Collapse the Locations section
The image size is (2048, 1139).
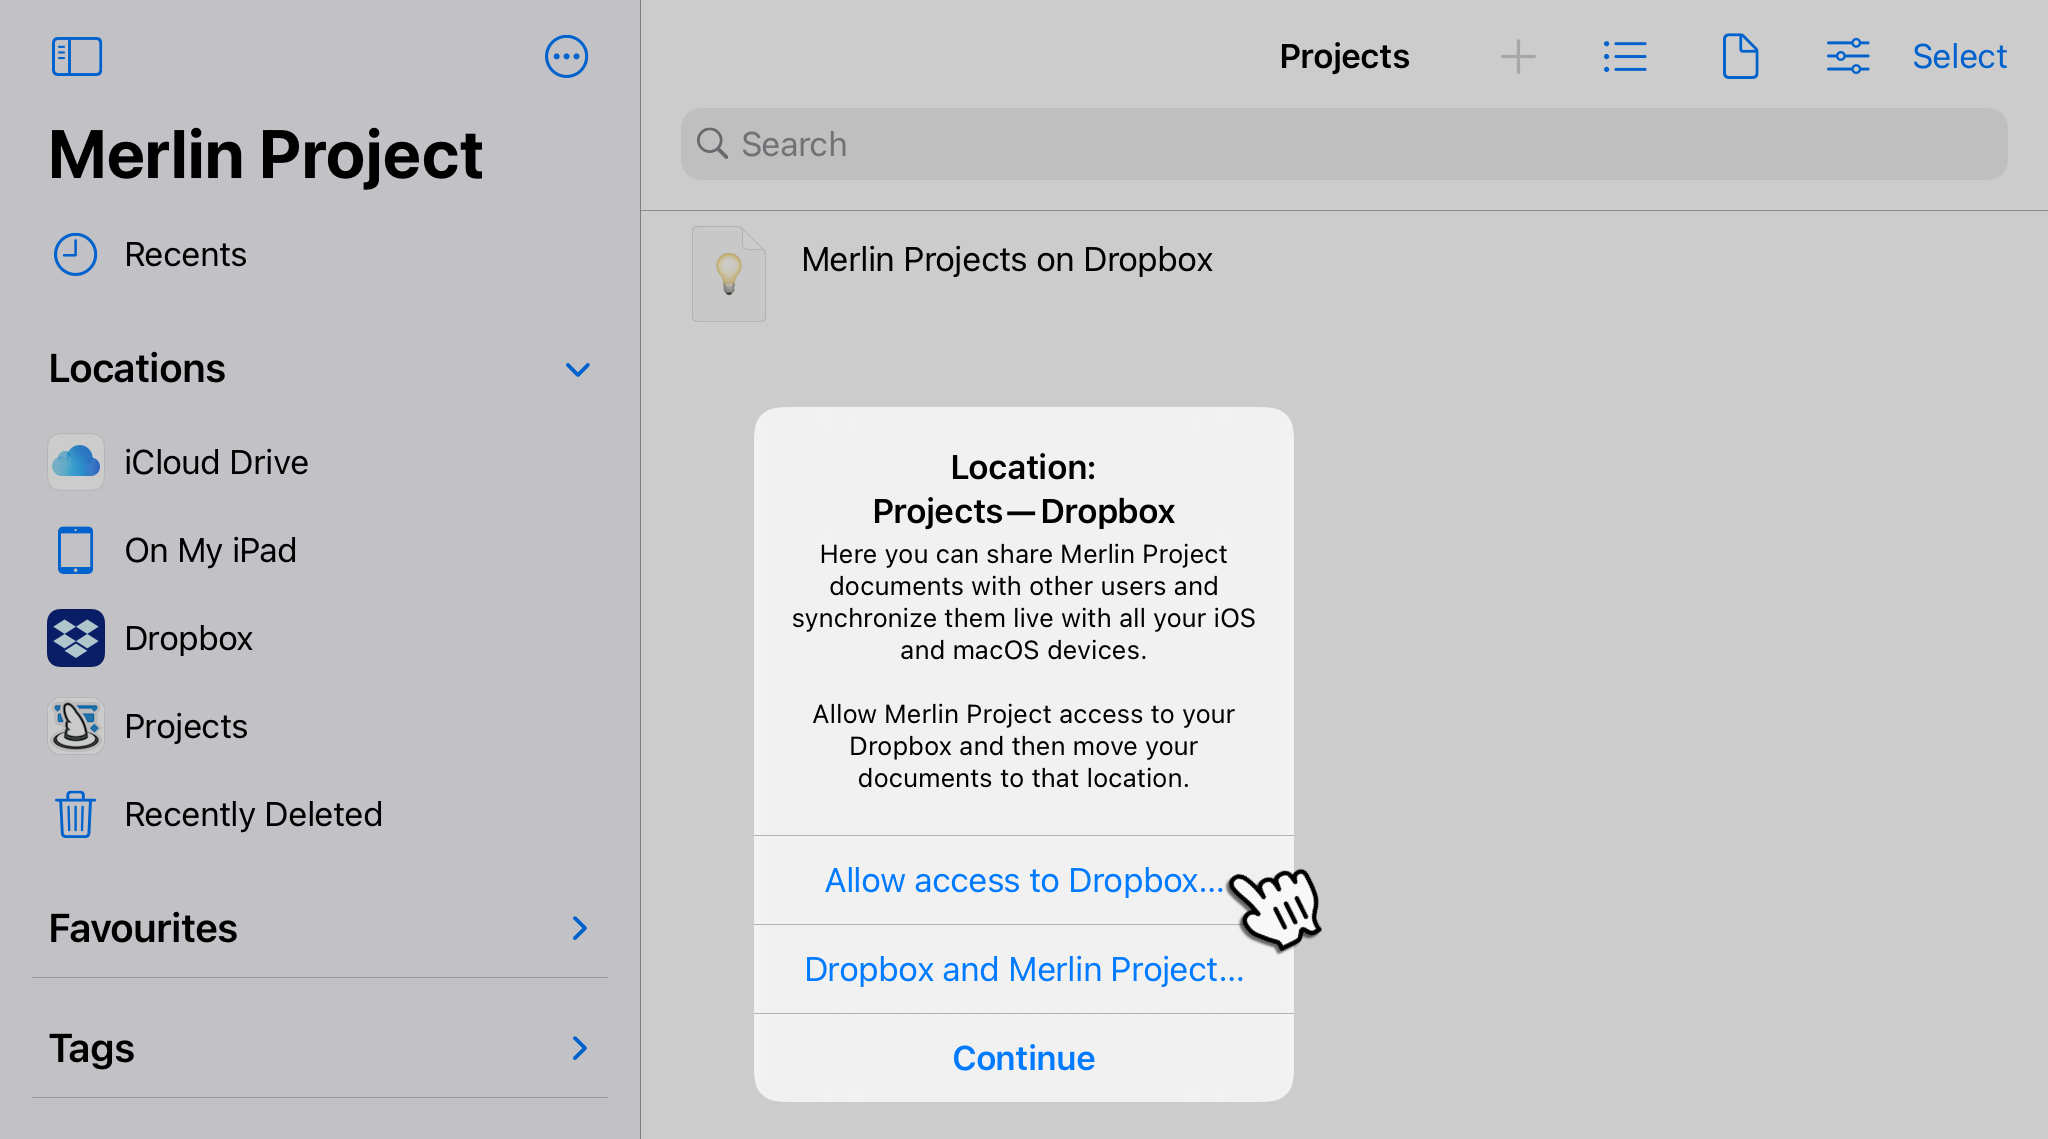pos(578,370)
